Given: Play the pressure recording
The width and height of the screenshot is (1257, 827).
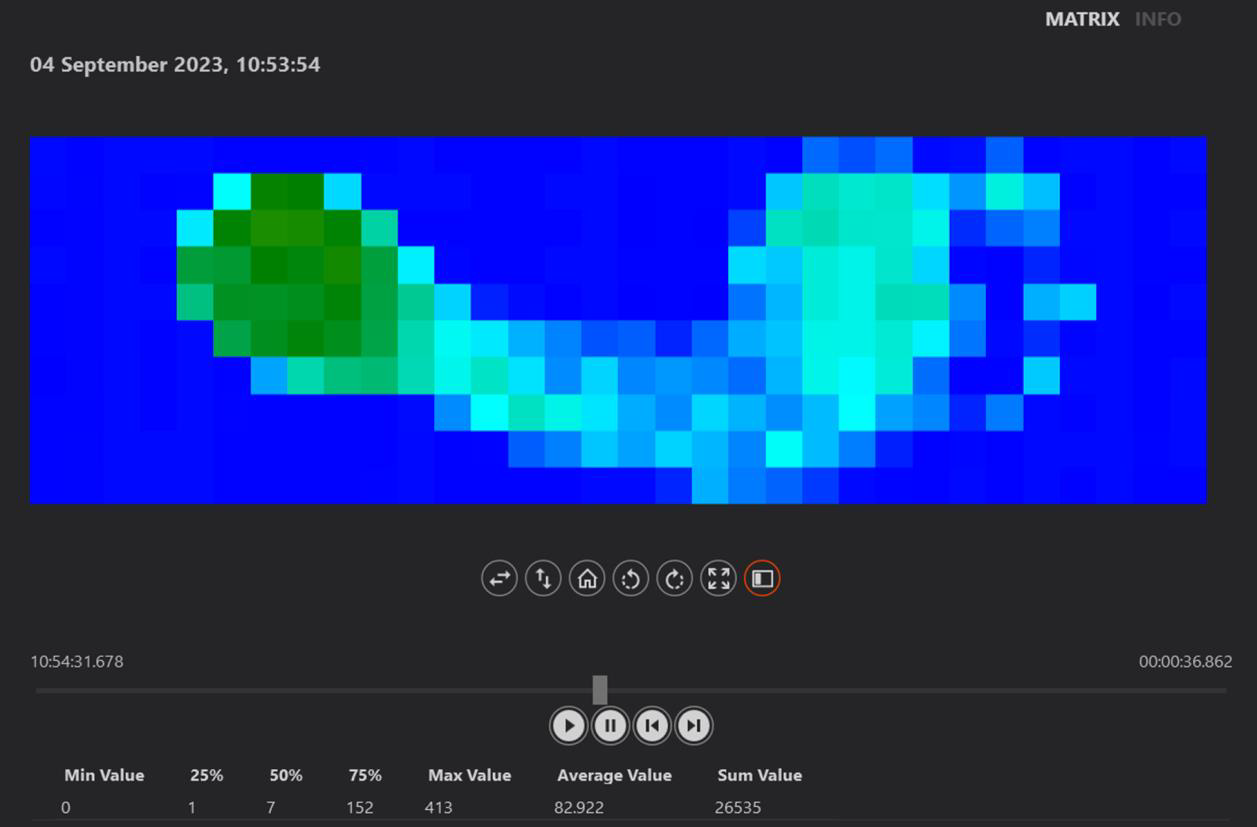Looking at the screenshot, I should [x=569, y=725].
